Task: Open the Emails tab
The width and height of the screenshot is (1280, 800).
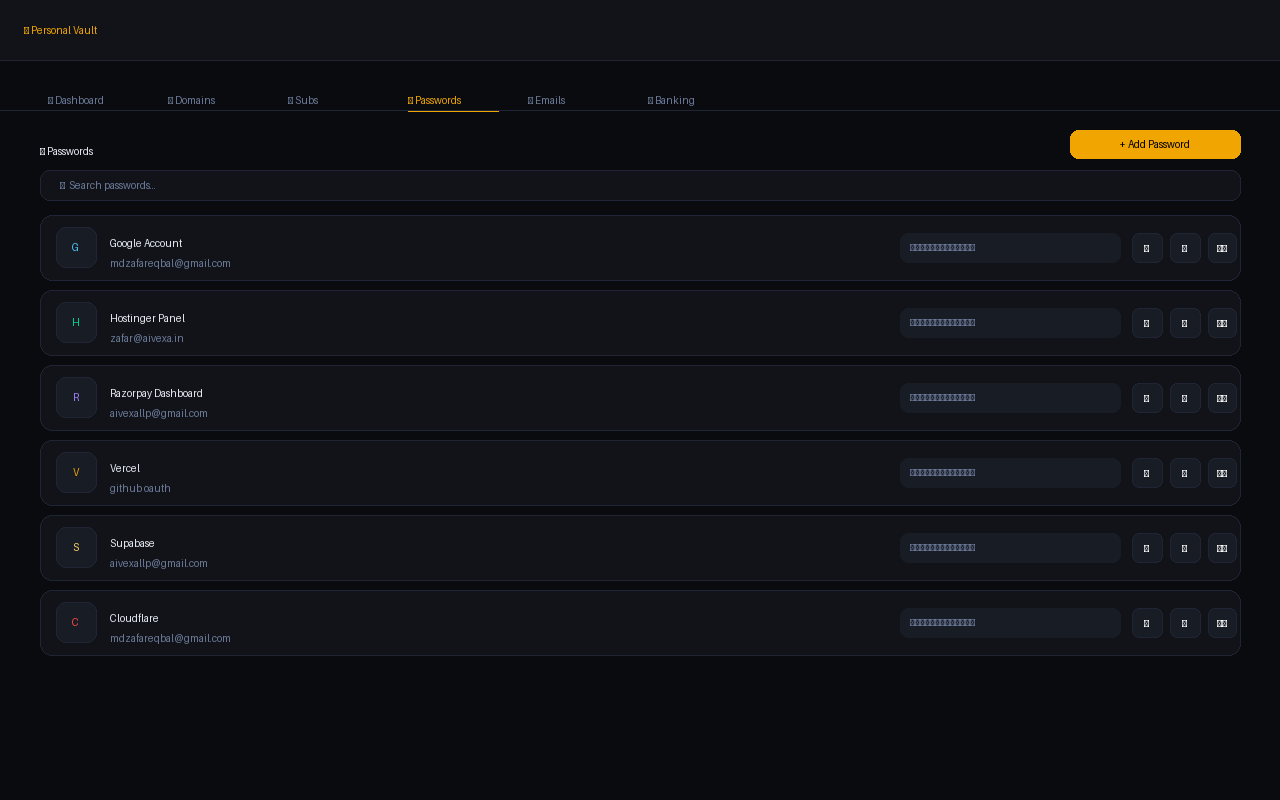Action: [x=547, y=100]
